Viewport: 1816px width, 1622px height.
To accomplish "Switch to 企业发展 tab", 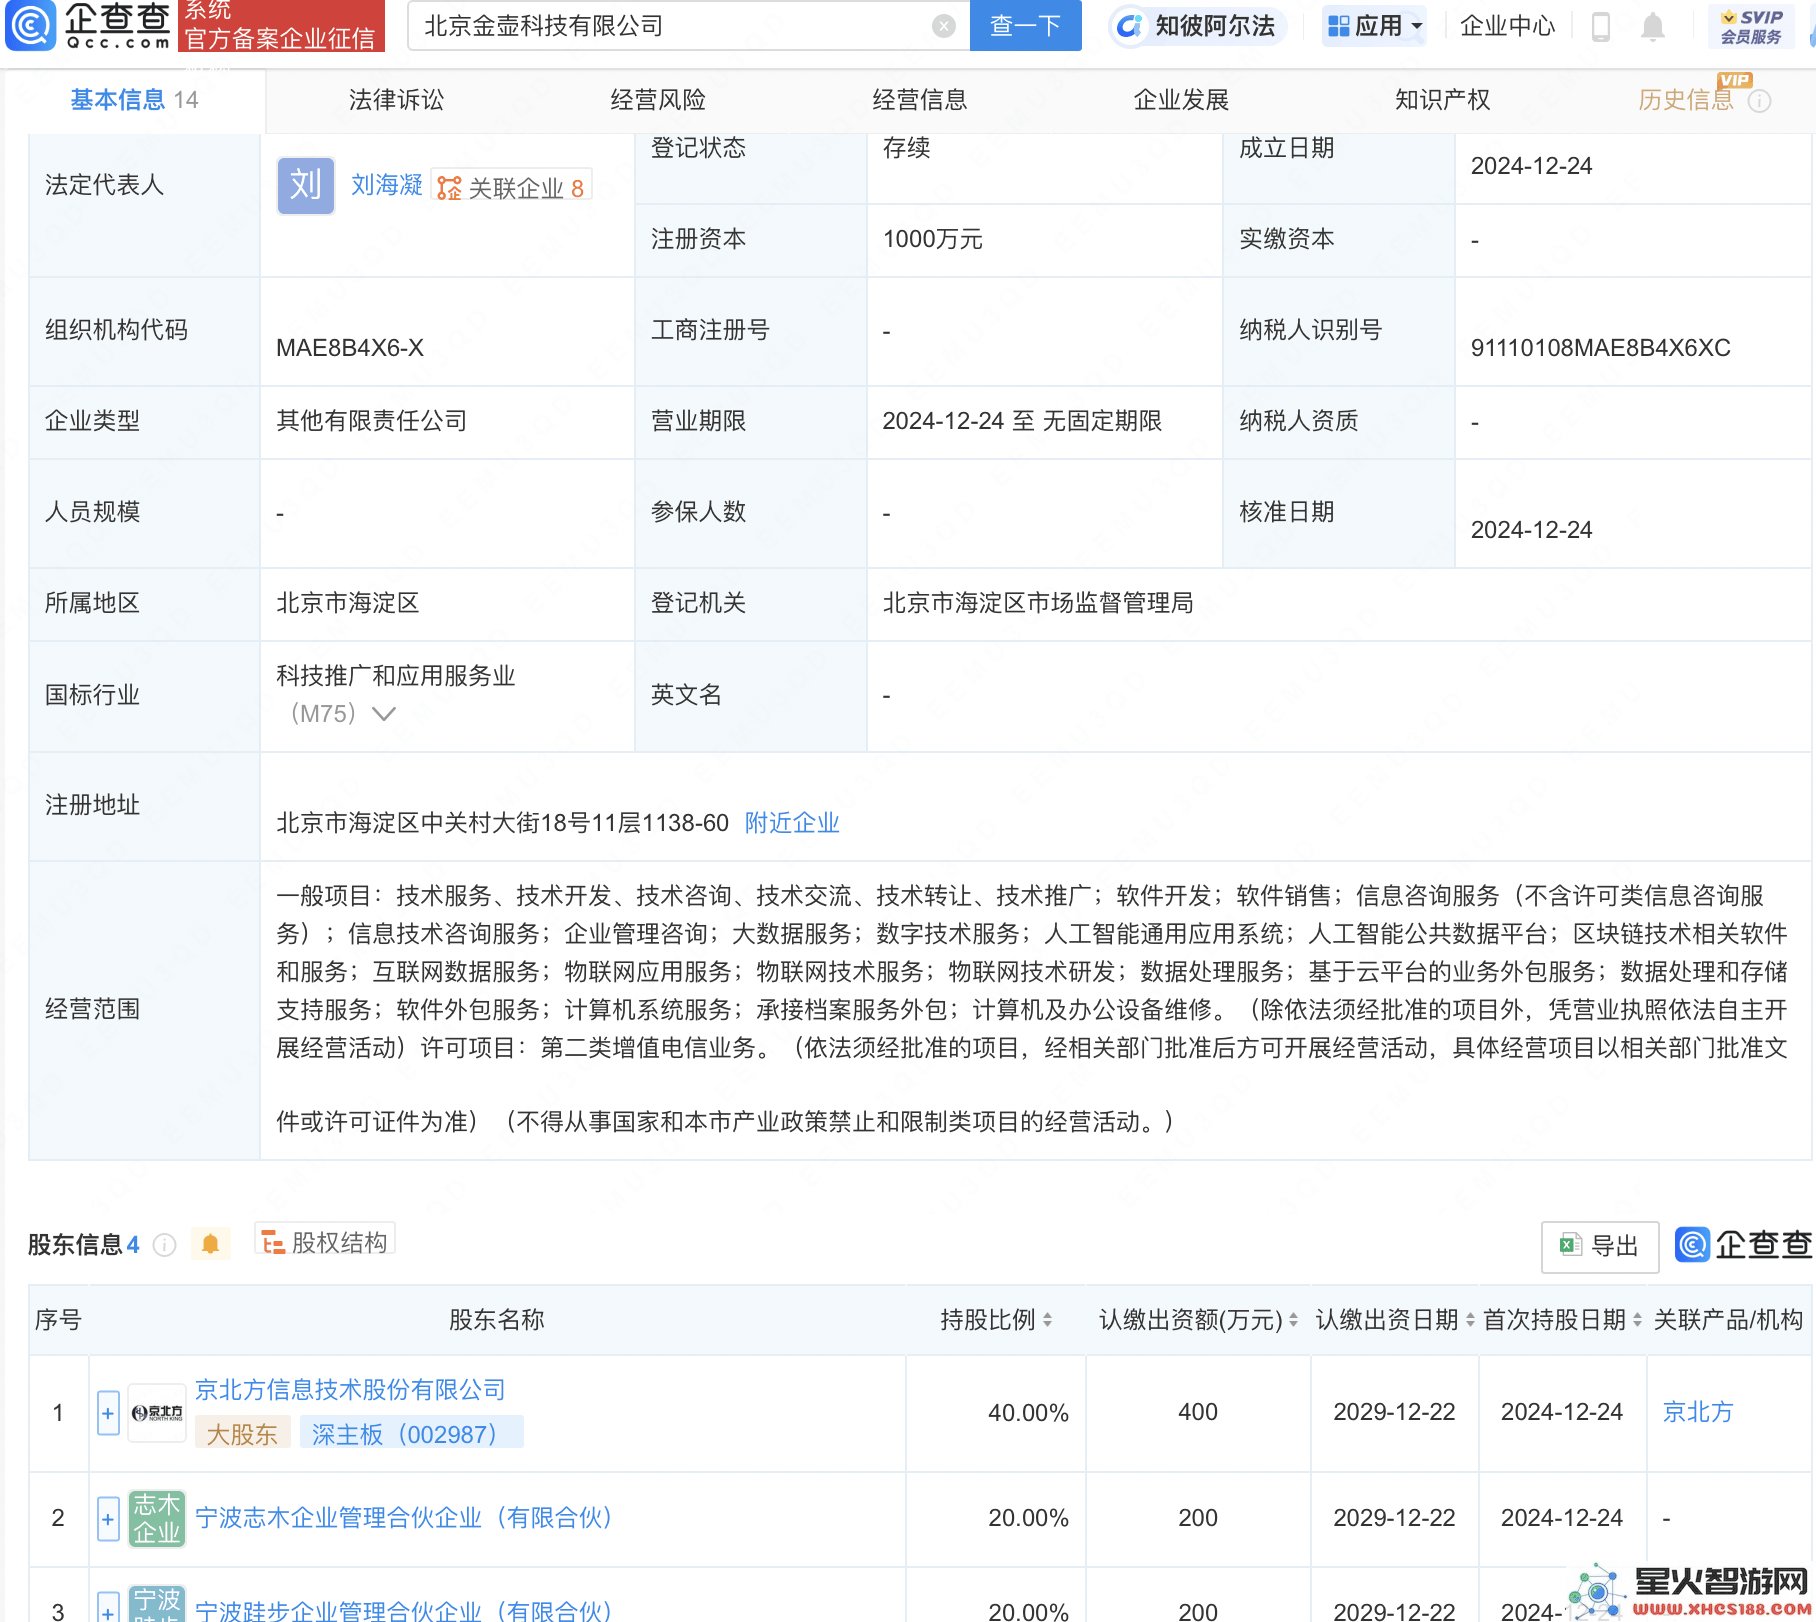I will (x=1181, y=100).
